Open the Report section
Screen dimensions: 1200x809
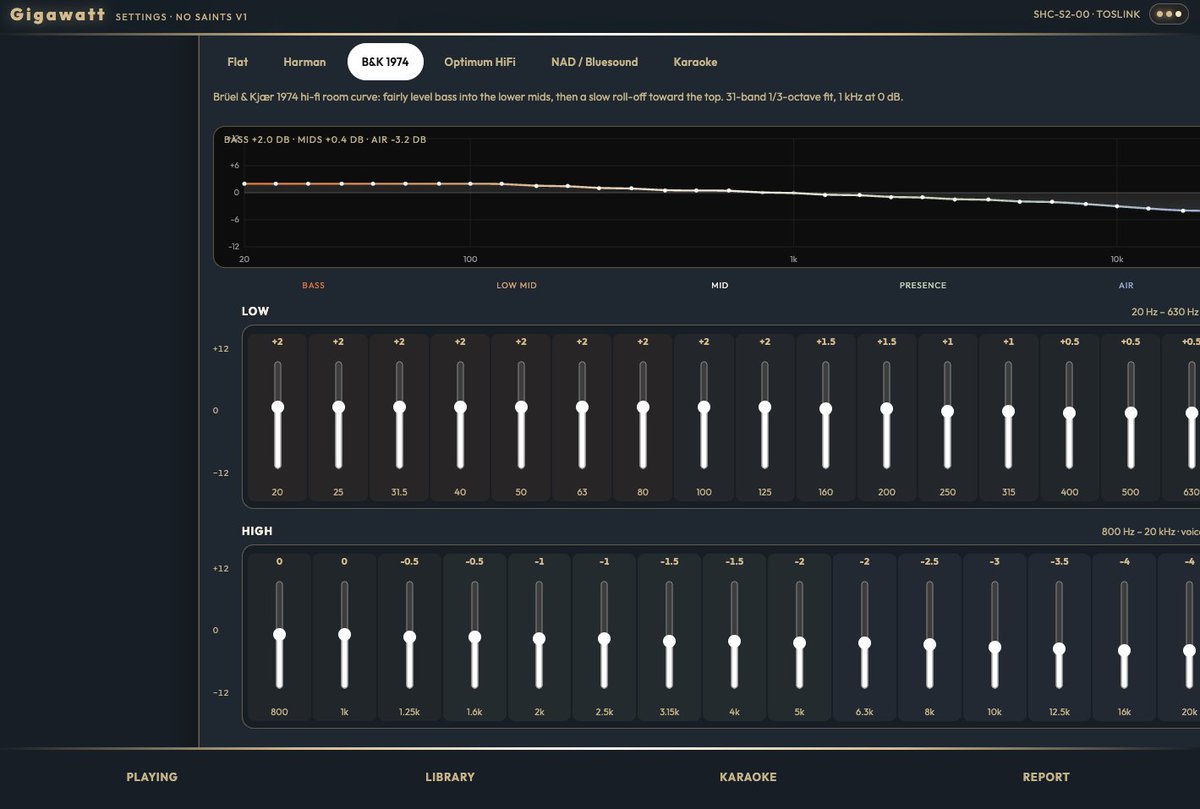[x=1046, y=777]
